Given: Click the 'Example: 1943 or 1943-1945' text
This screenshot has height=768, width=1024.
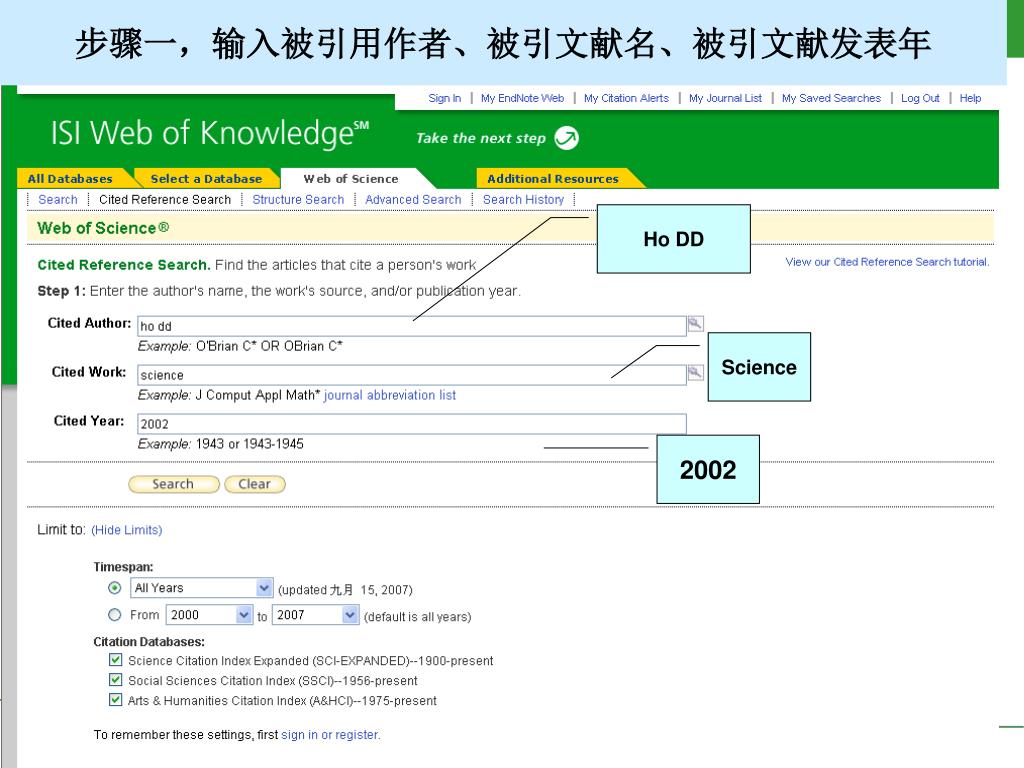Looking at the screenshot, I should 221,444.
